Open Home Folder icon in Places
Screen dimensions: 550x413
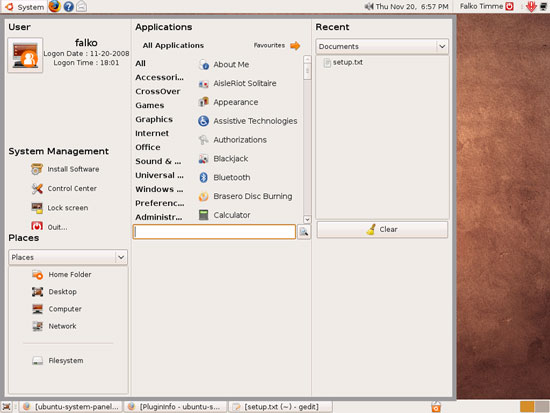point(38,275)
